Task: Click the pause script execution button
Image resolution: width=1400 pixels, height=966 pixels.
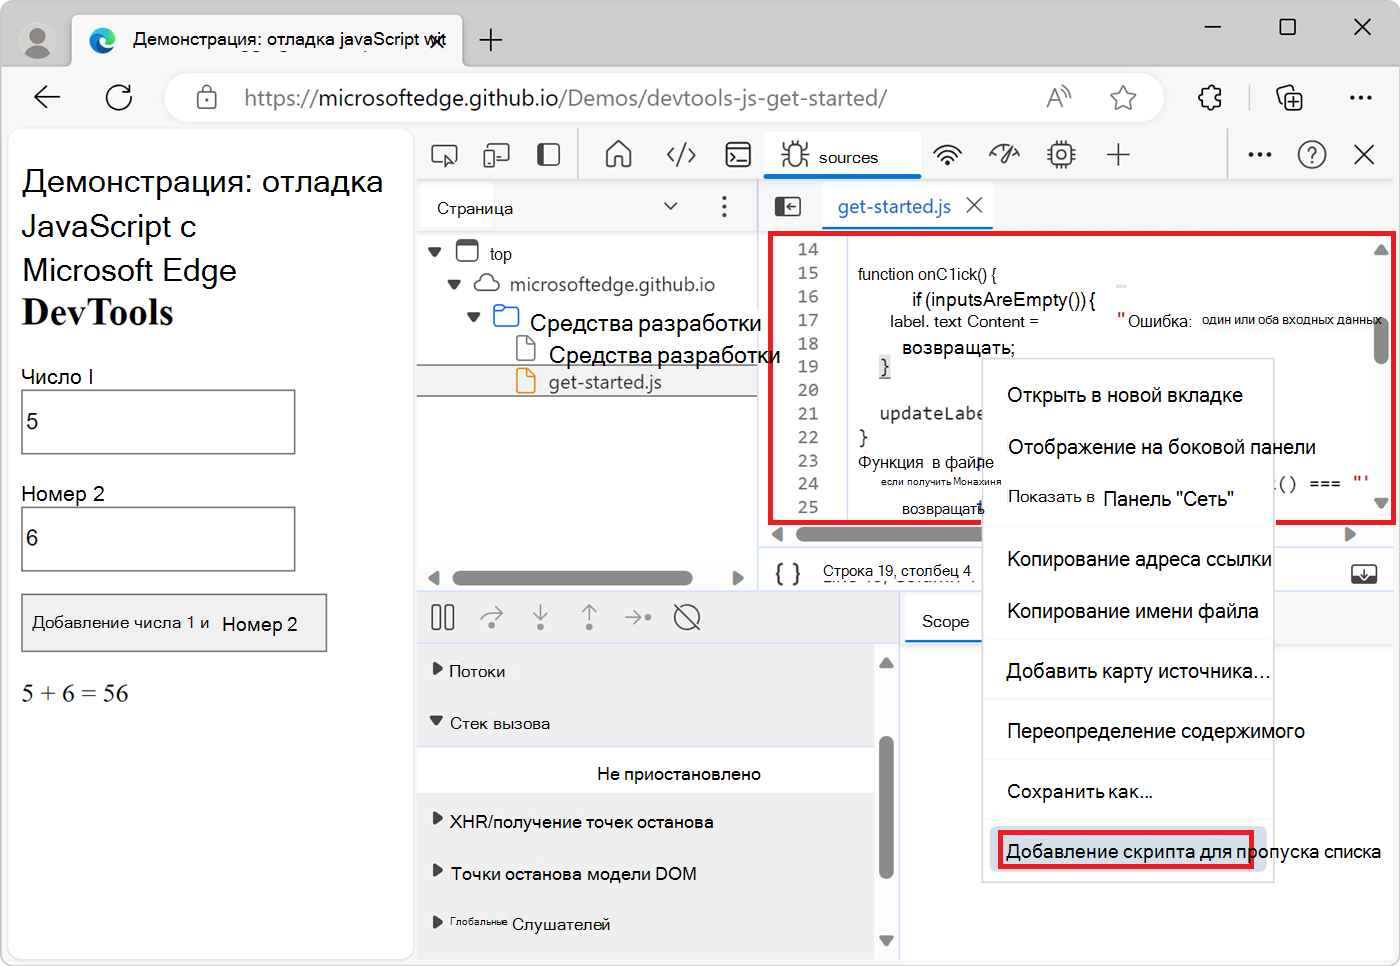Action: pyautogui.click(x=442, y=618)
